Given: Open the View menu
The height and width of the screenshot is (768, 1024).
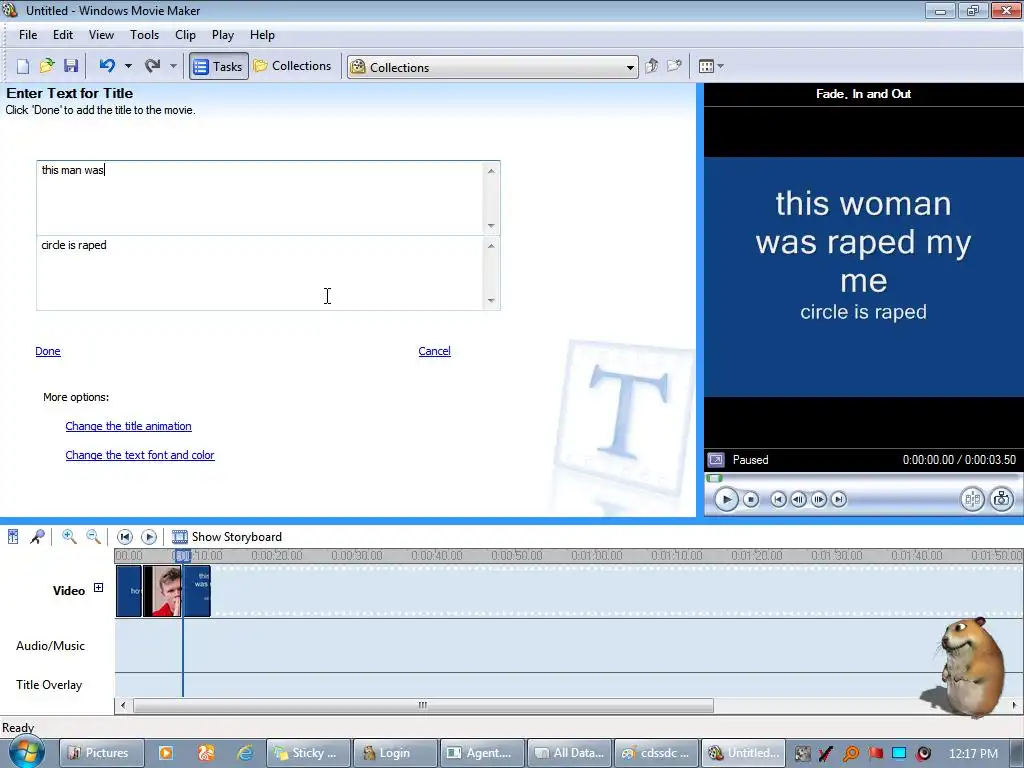Looking at the screenshot, I should (x=101, y=35).
